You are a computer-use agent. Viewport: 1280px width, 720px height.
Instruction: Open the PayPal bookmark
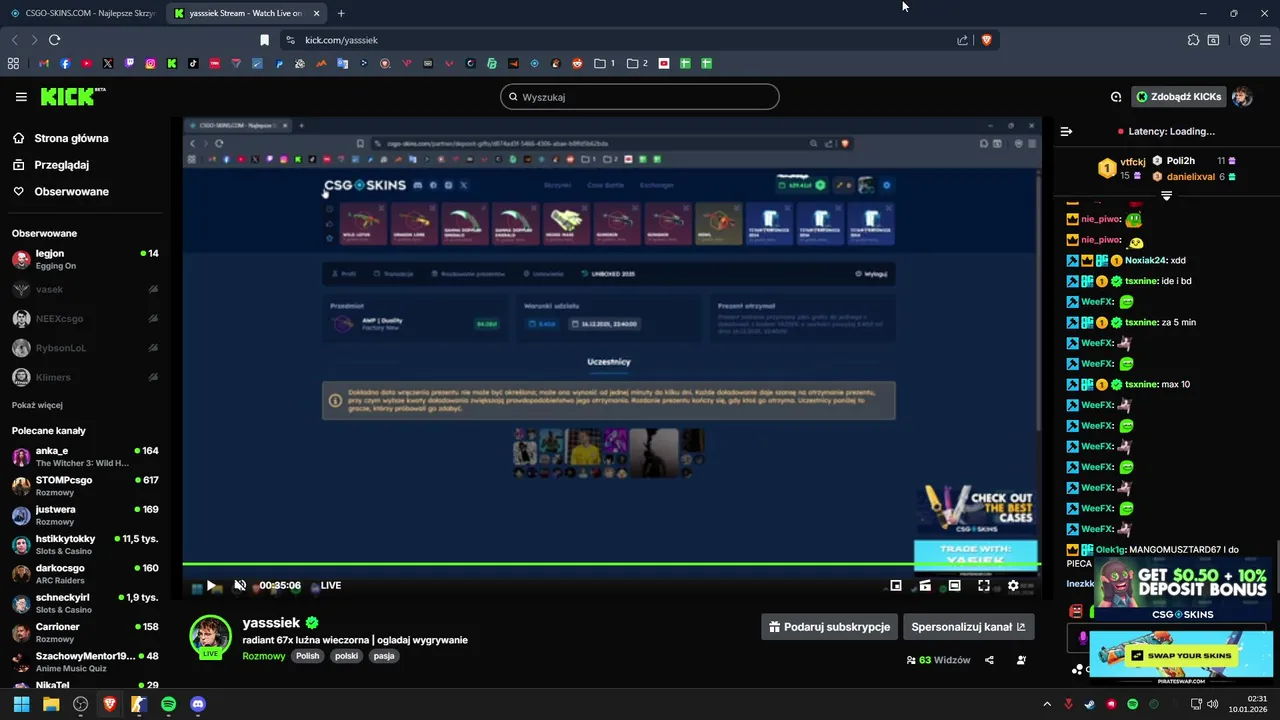[x=279, y=63]
